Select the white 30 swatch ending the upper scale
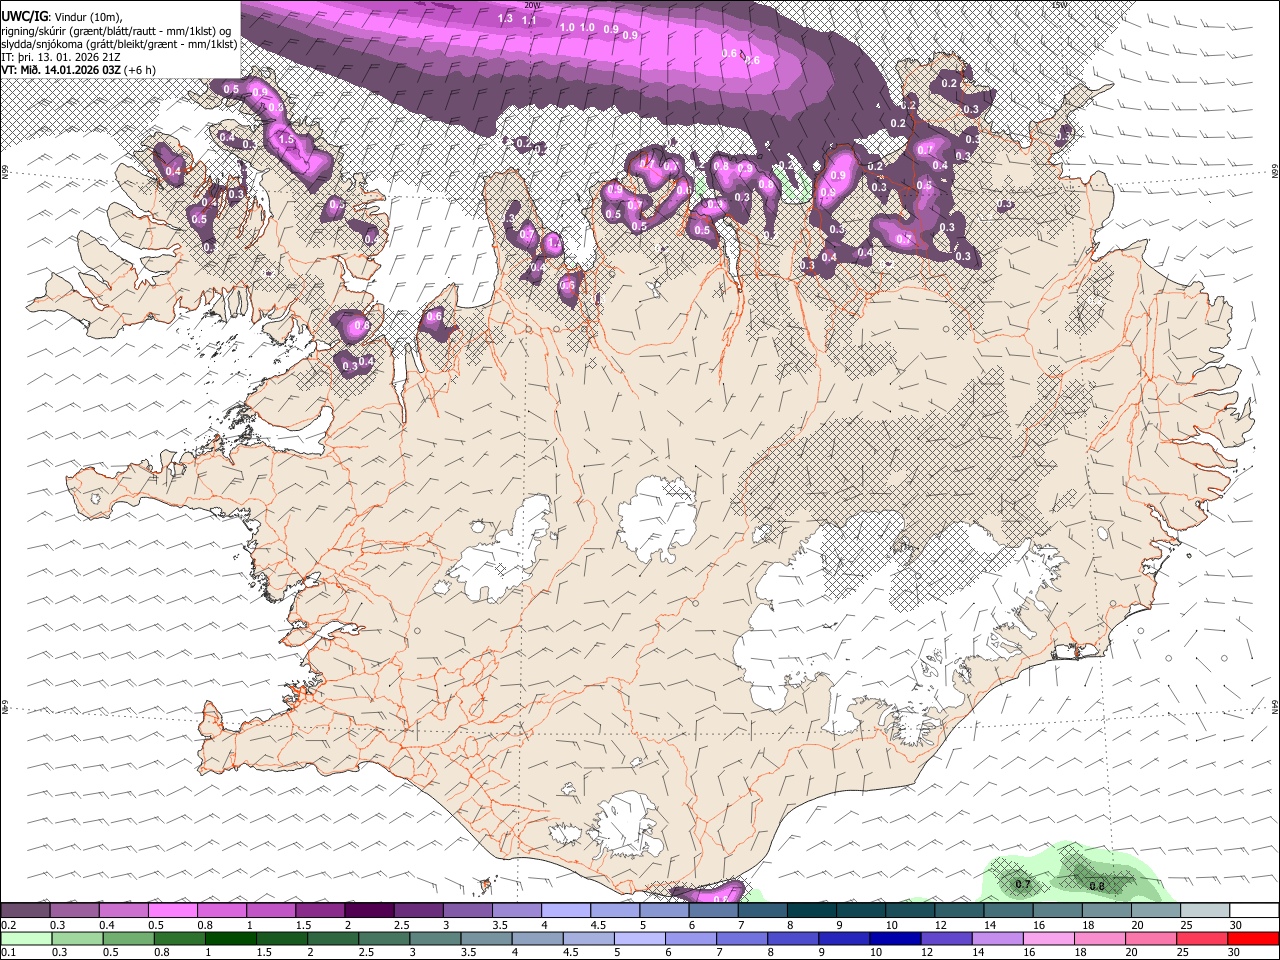 (1254, 911)
